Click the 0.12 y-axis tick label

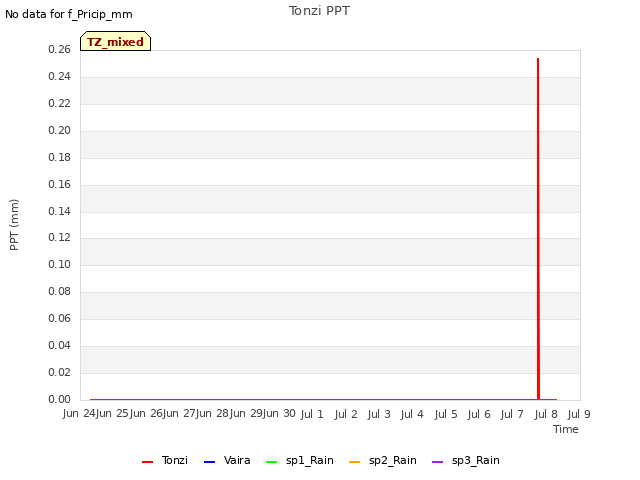pos(60,237)
